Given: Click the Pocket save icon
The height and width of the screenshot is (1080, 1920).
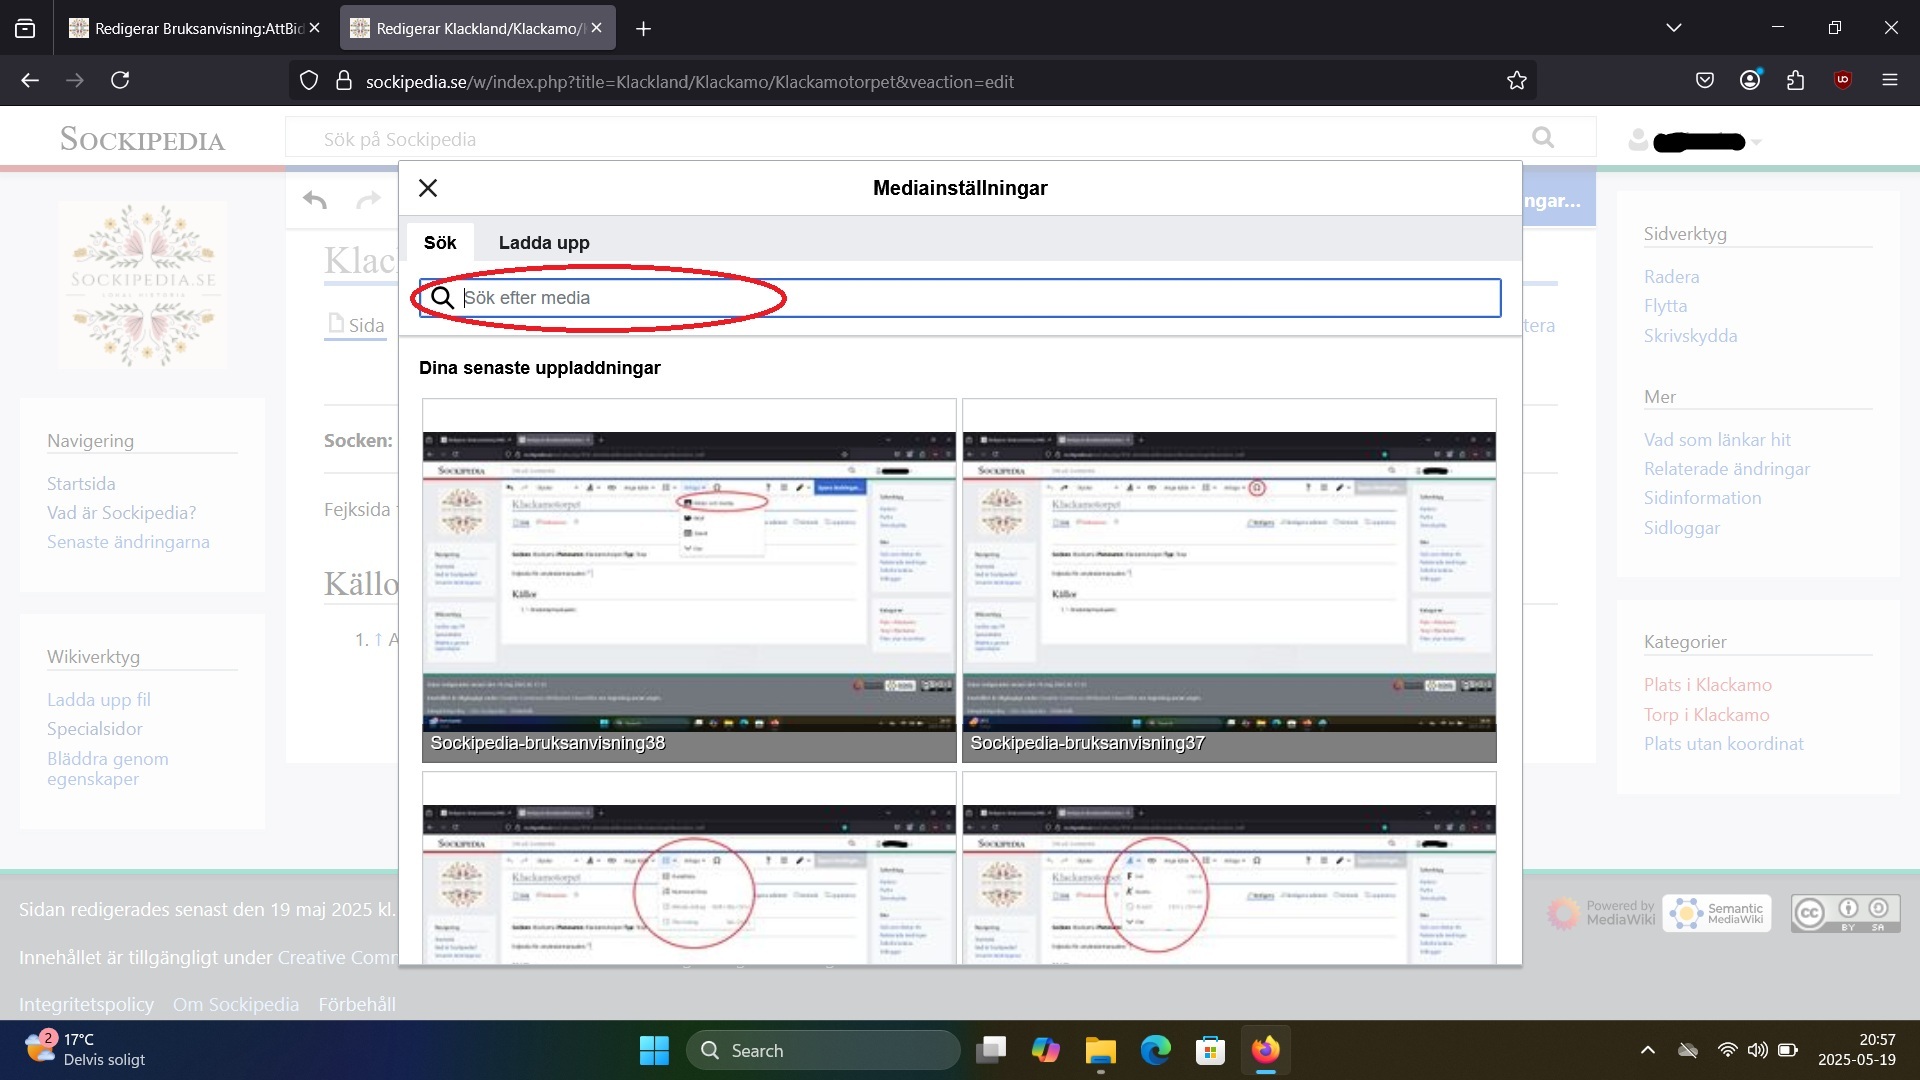Looking at the screenshot, I should (x=1705, y=81).
